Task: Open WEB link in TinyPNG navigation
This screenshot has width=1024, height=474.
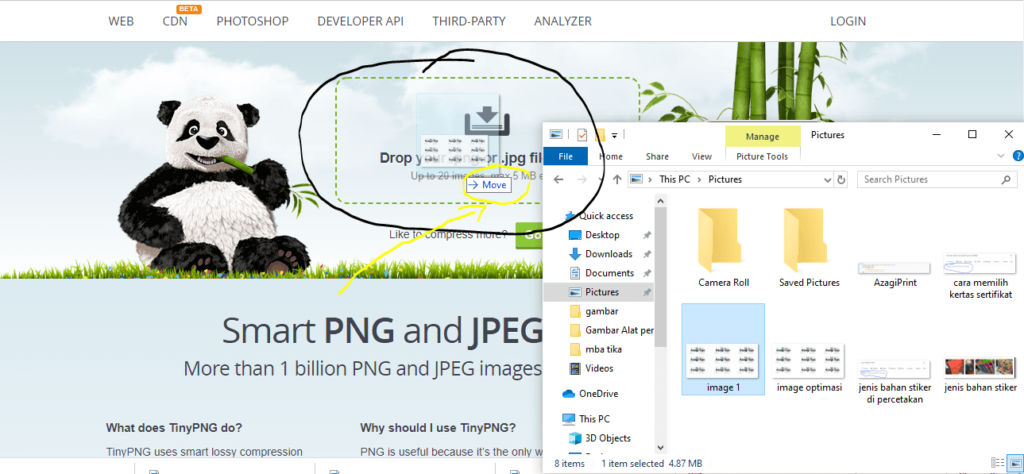Action: (x=121, y=21)
